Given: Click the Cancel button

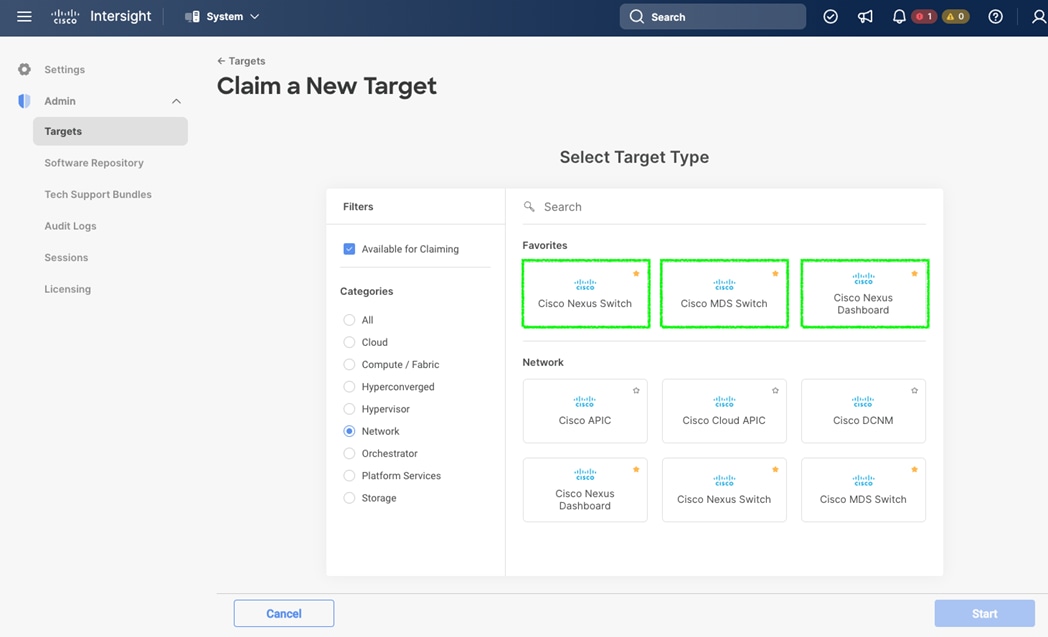Looking at the screenshot, I should coord(284,614).
